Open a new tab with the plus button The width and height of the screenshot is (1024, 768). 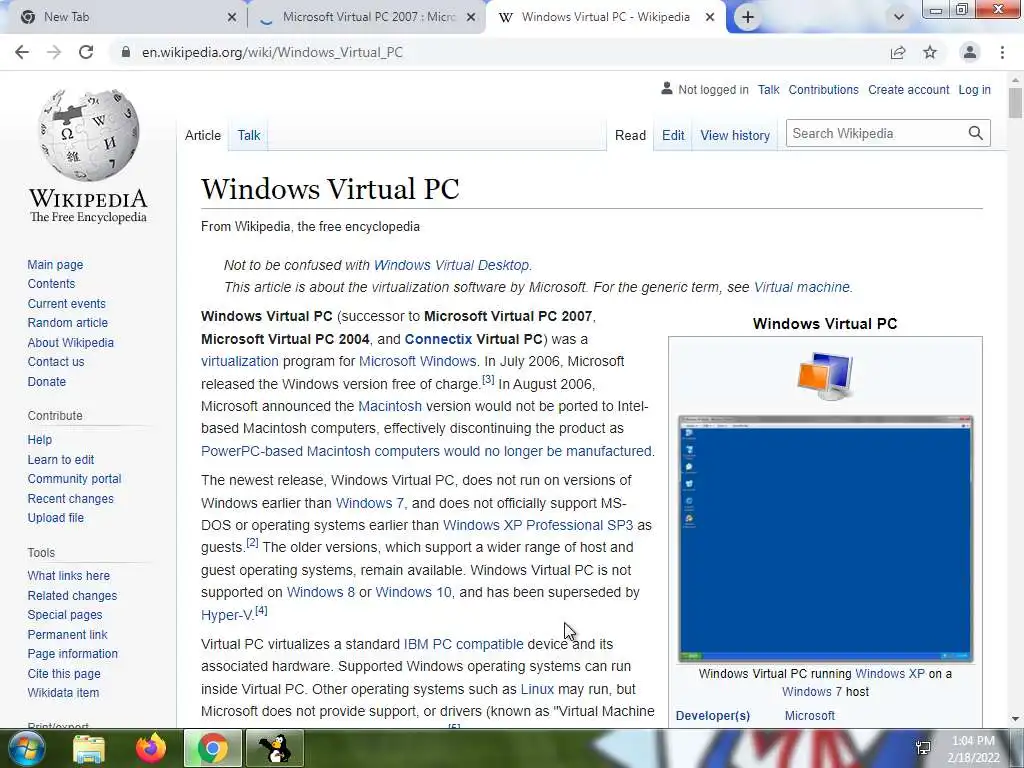748,18
